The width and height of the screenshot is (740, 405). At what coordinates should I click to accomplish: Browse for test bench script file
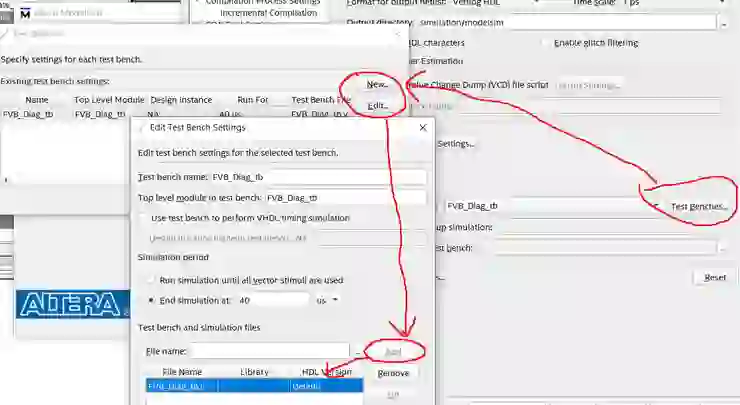722,248
